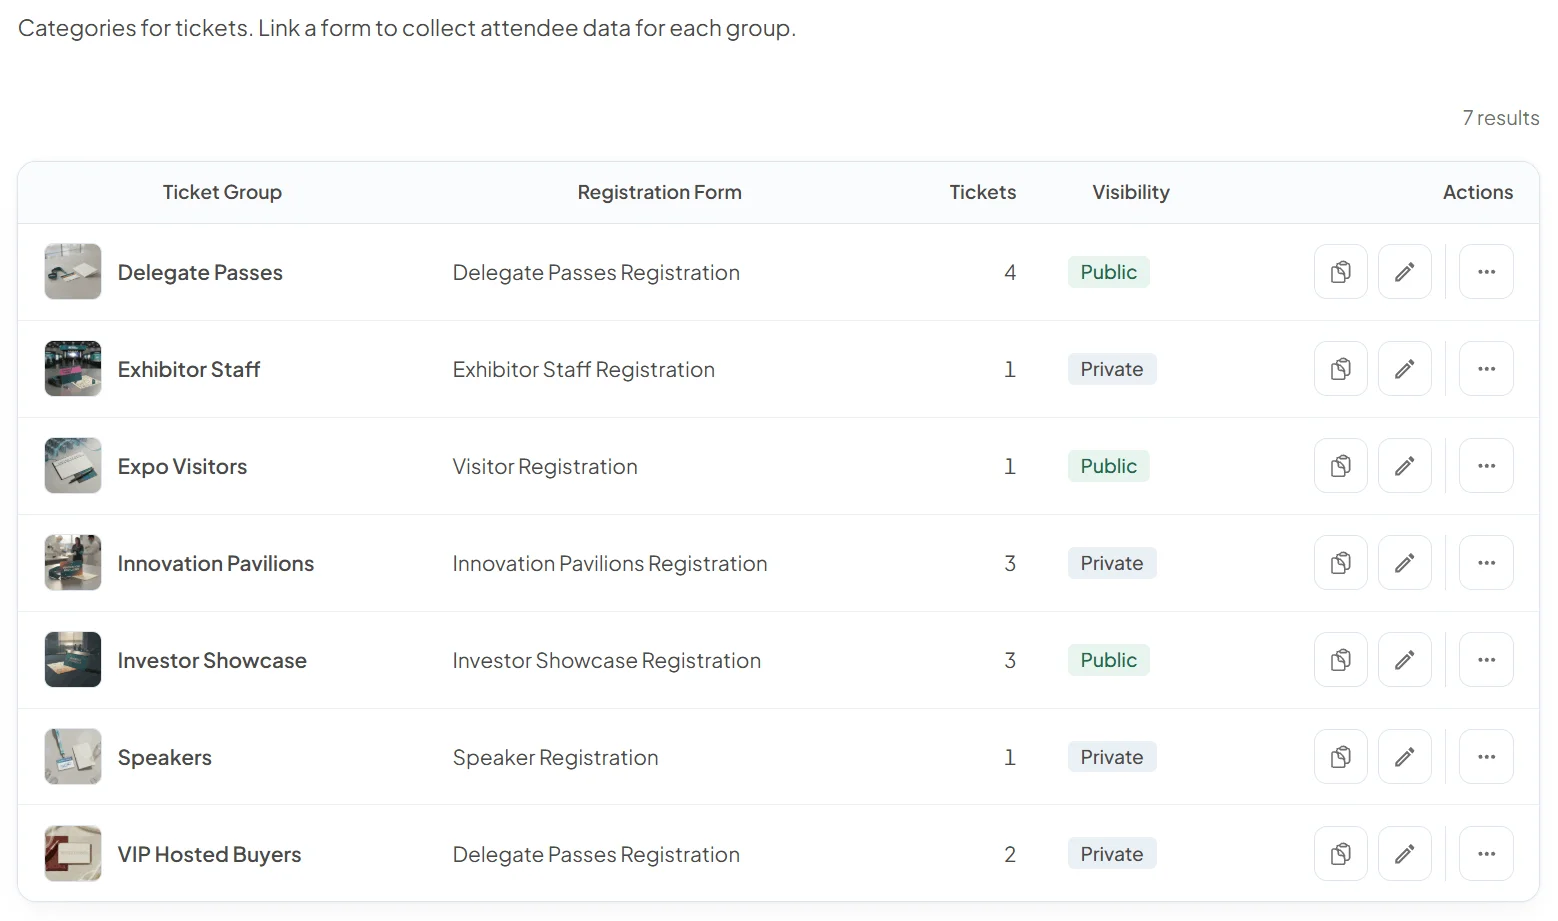Click the Public badge for Delegate Passes

(x=1108, y=272)
